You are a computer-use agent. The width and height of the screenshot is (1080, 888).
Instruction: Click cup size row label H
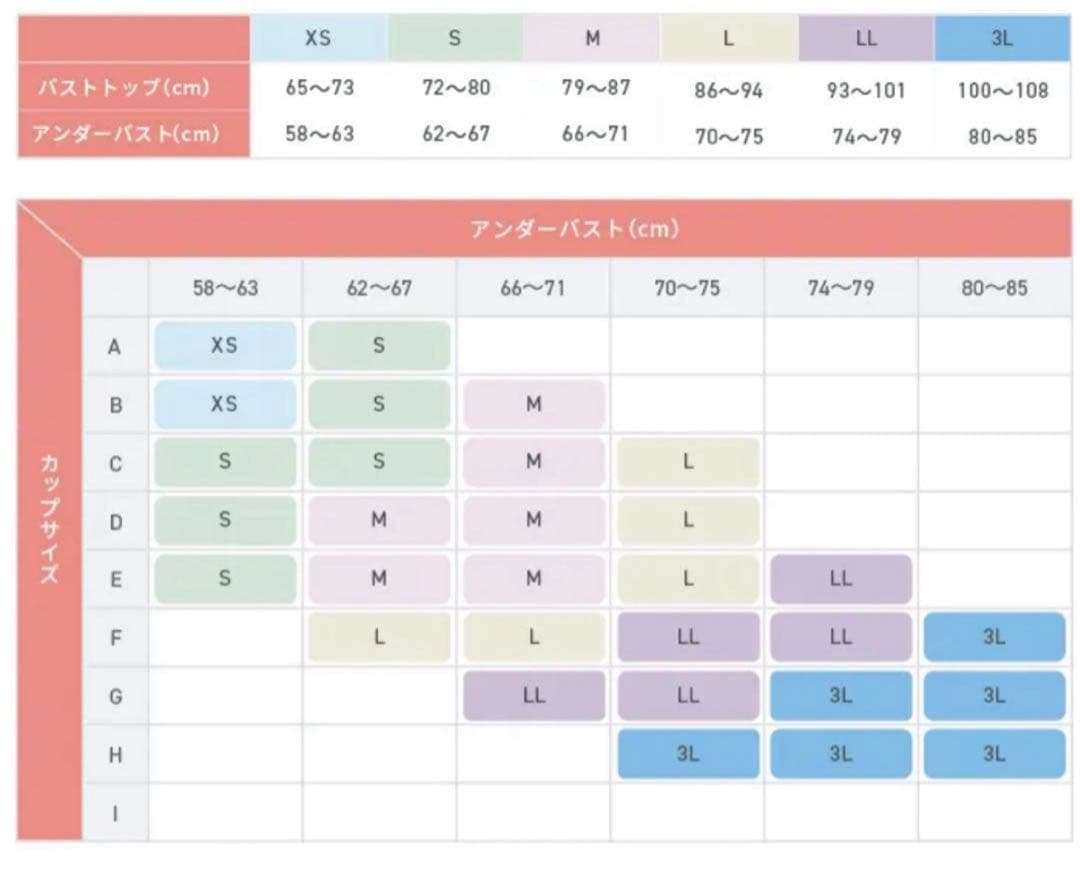point(115,755)
